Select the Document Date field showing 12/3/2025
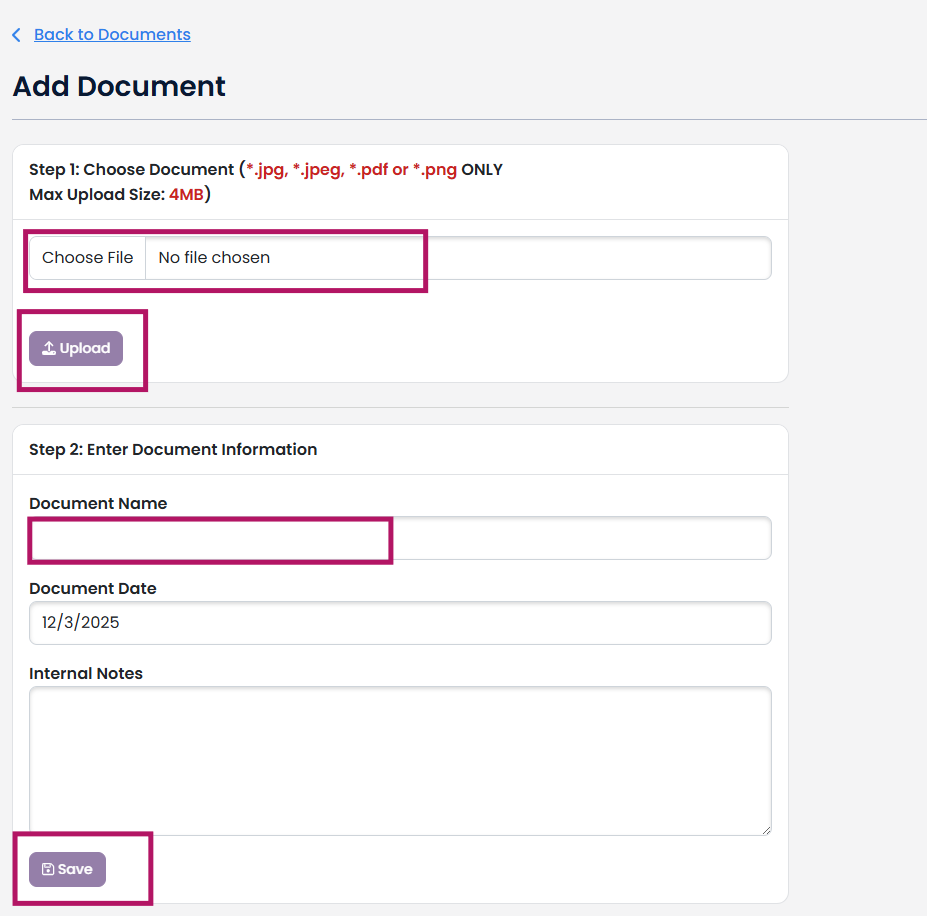Viewport: 927px width, 916px height. 400,623
